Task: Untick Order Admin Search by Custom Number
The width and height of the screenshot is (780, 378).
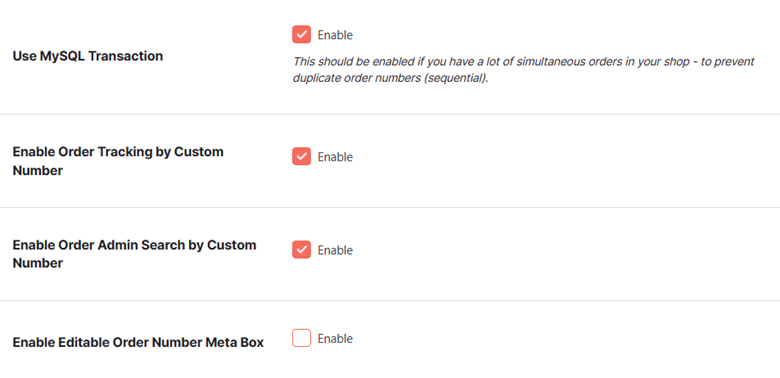Action: point(301,250)
